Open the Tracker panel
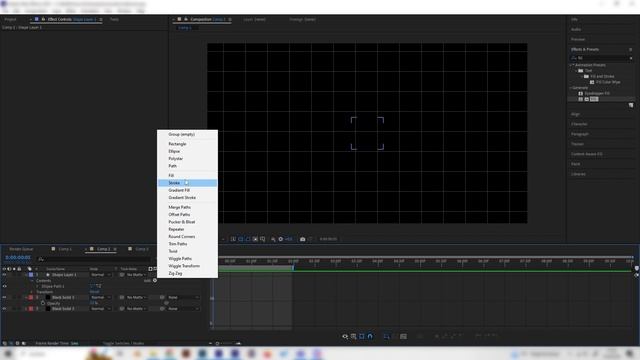Image resolution: width=640 pixels, height=360 pixels. [577, 144]
